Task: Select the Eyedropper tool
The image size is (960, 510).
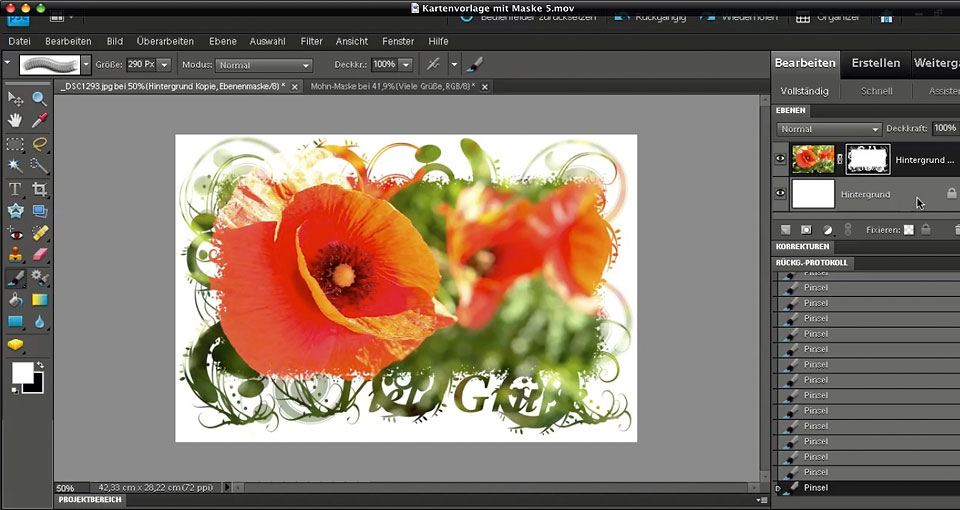Action: tap(40, 120)
